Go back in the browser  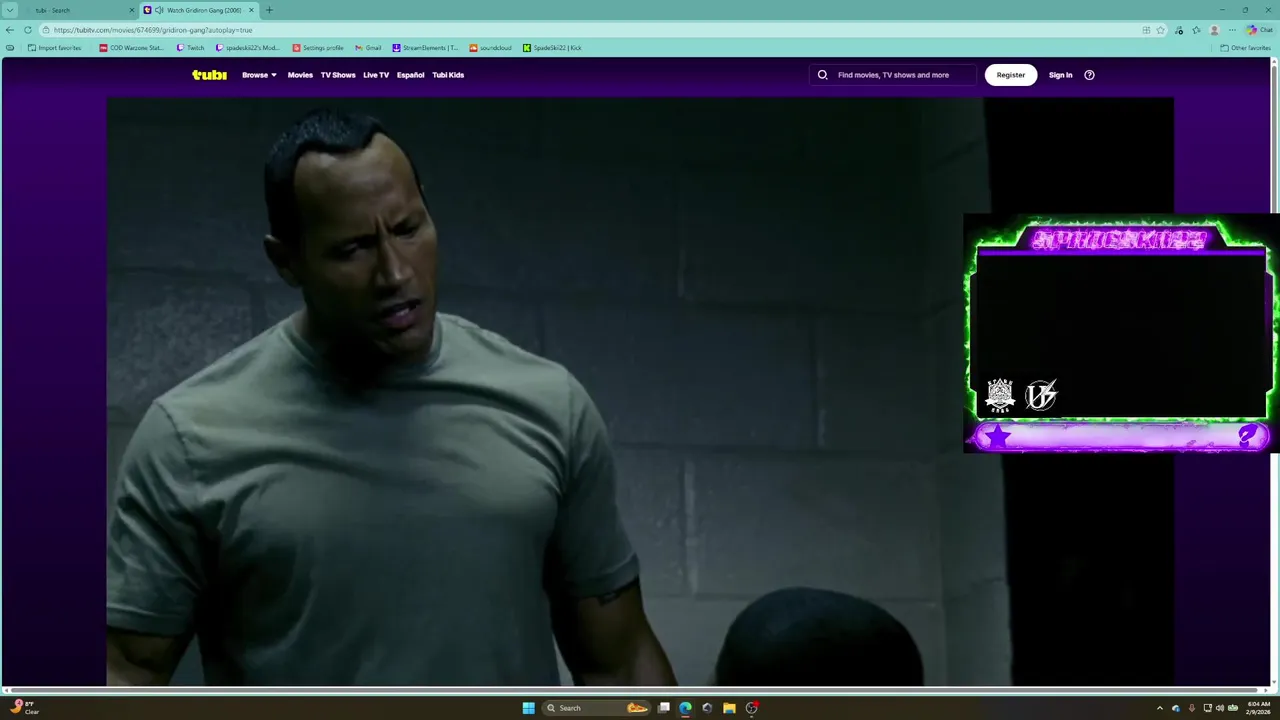10,30
